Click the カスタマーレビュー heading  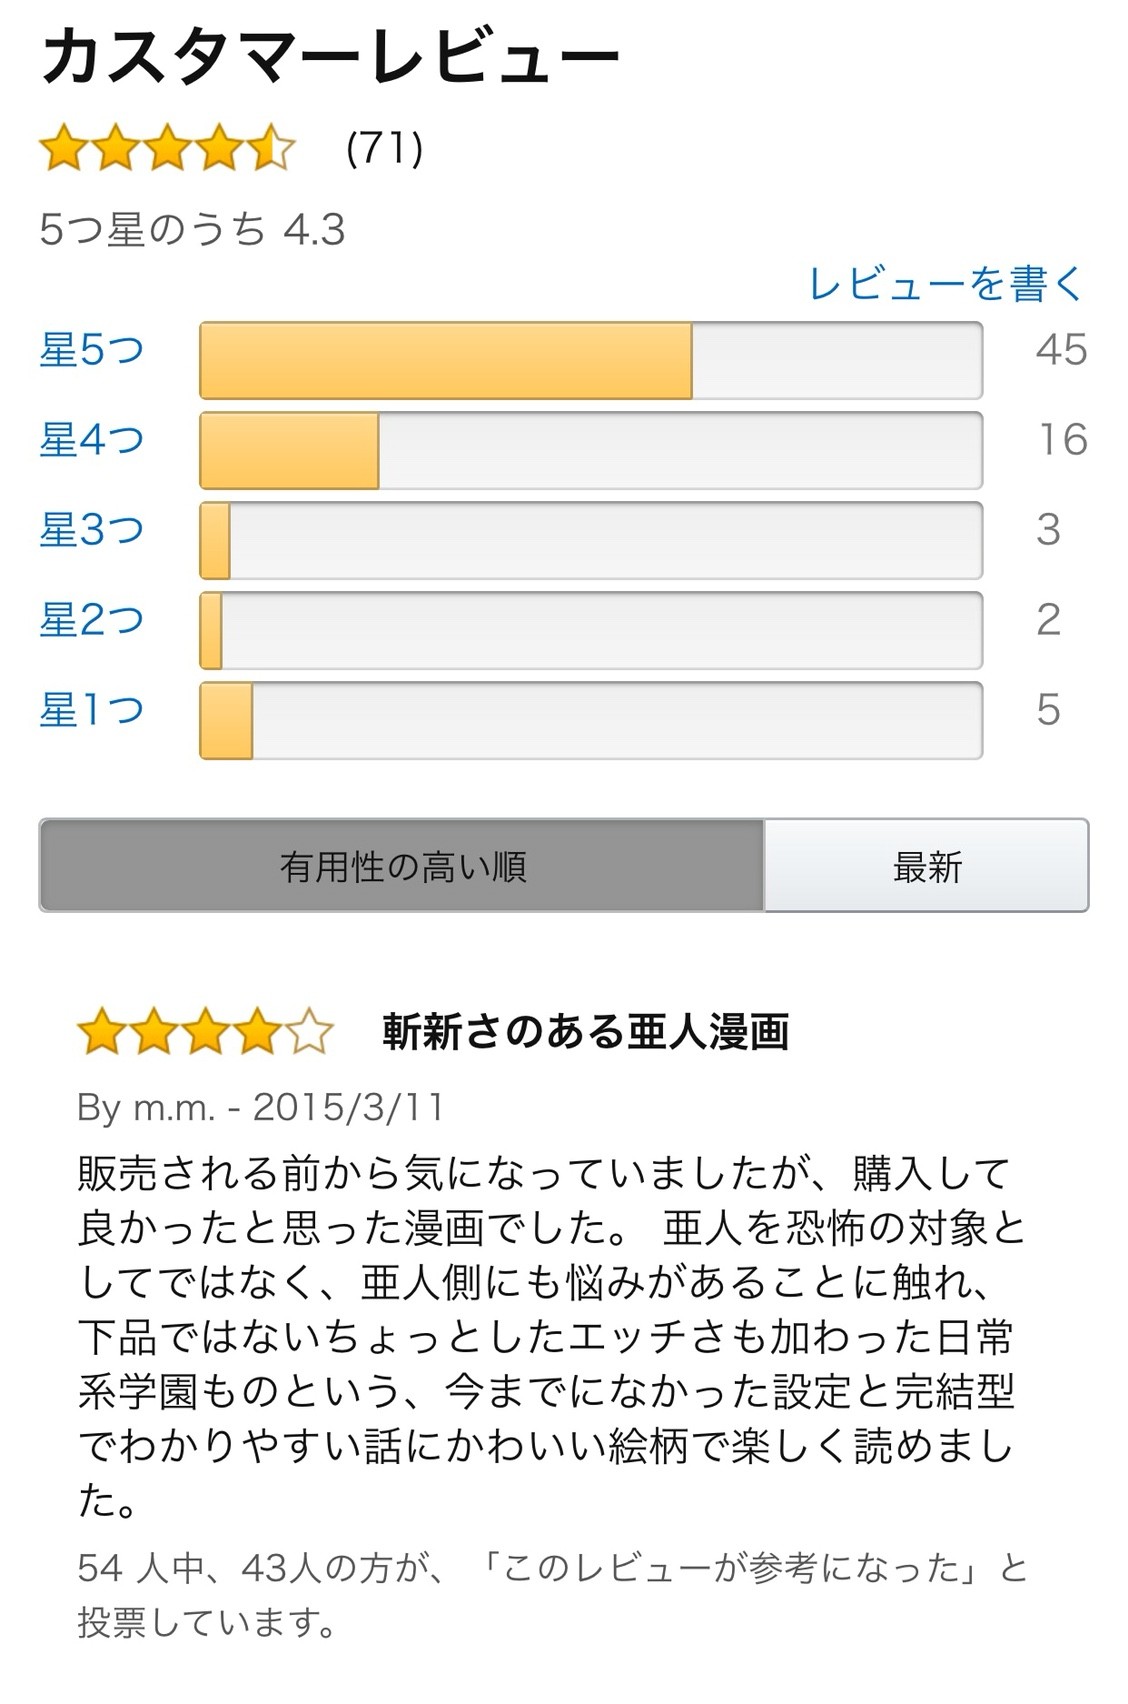(x=330, y=57)
